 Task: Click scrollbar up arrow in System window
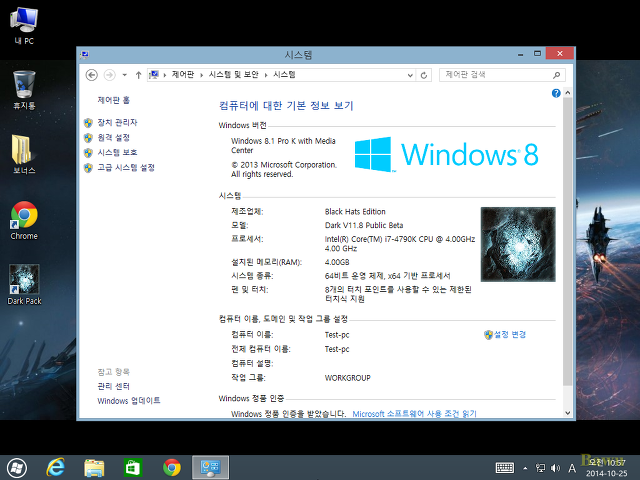click(x=567, y=93)
